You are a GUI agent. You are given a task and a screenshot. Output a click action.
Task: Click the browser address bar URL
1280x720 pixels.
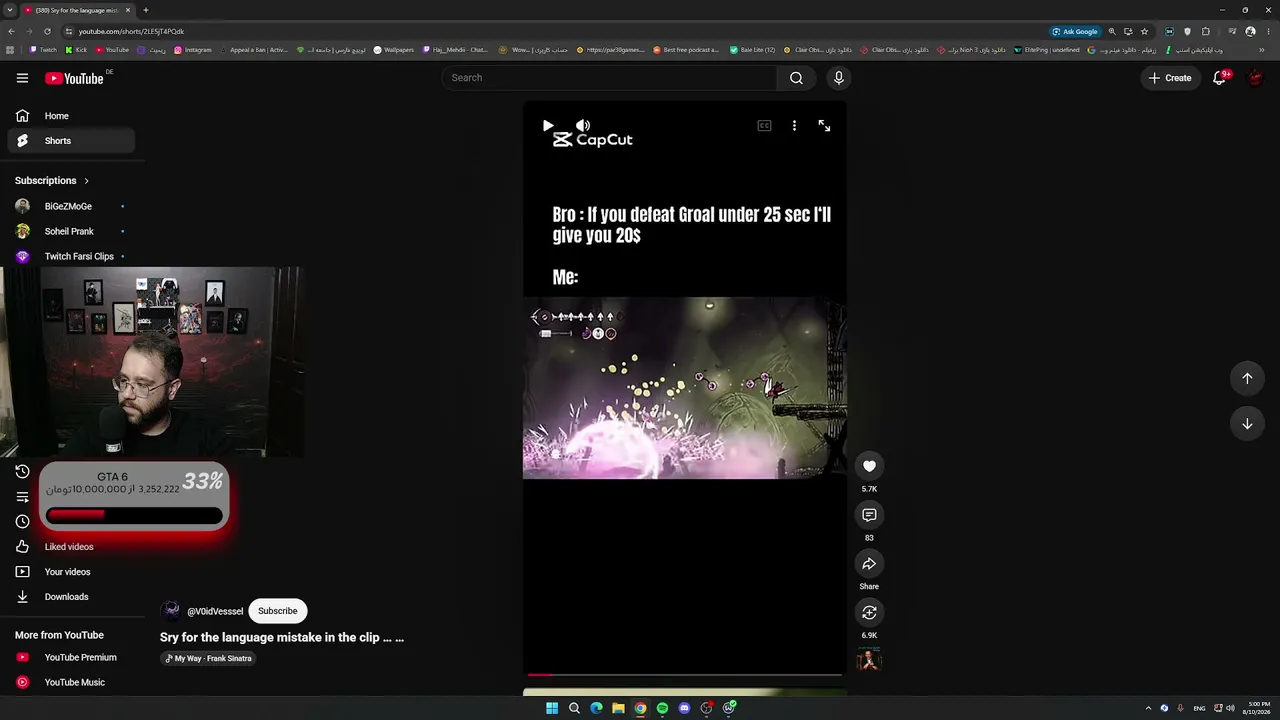131,31
